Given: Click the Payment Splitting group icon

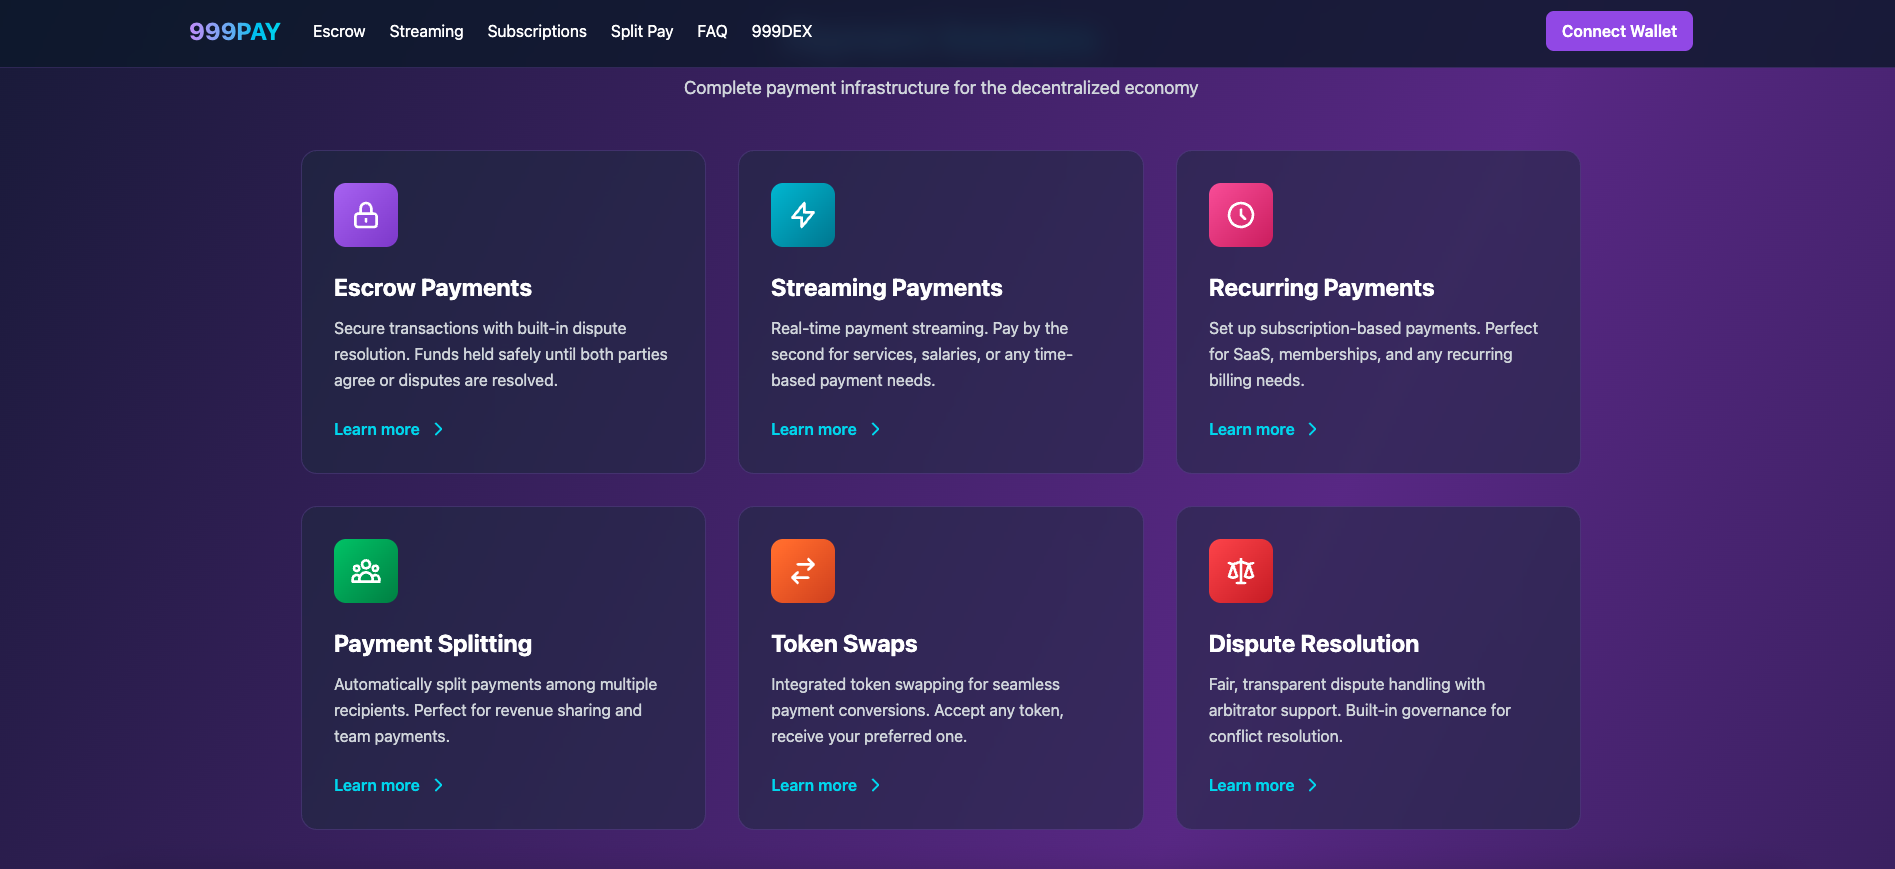Looking at the screenshot, I should [x=366, y=571].
